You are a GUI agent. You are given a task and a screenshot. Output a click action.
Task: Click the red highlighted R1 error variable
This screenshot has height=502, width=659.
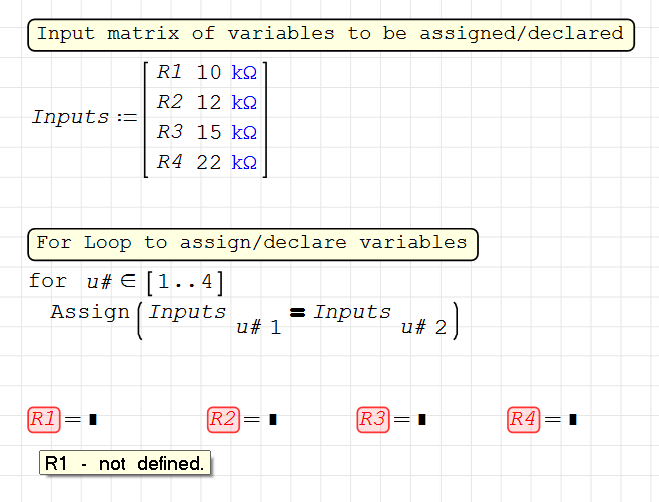pyautogui.click(x=43, y=420)
